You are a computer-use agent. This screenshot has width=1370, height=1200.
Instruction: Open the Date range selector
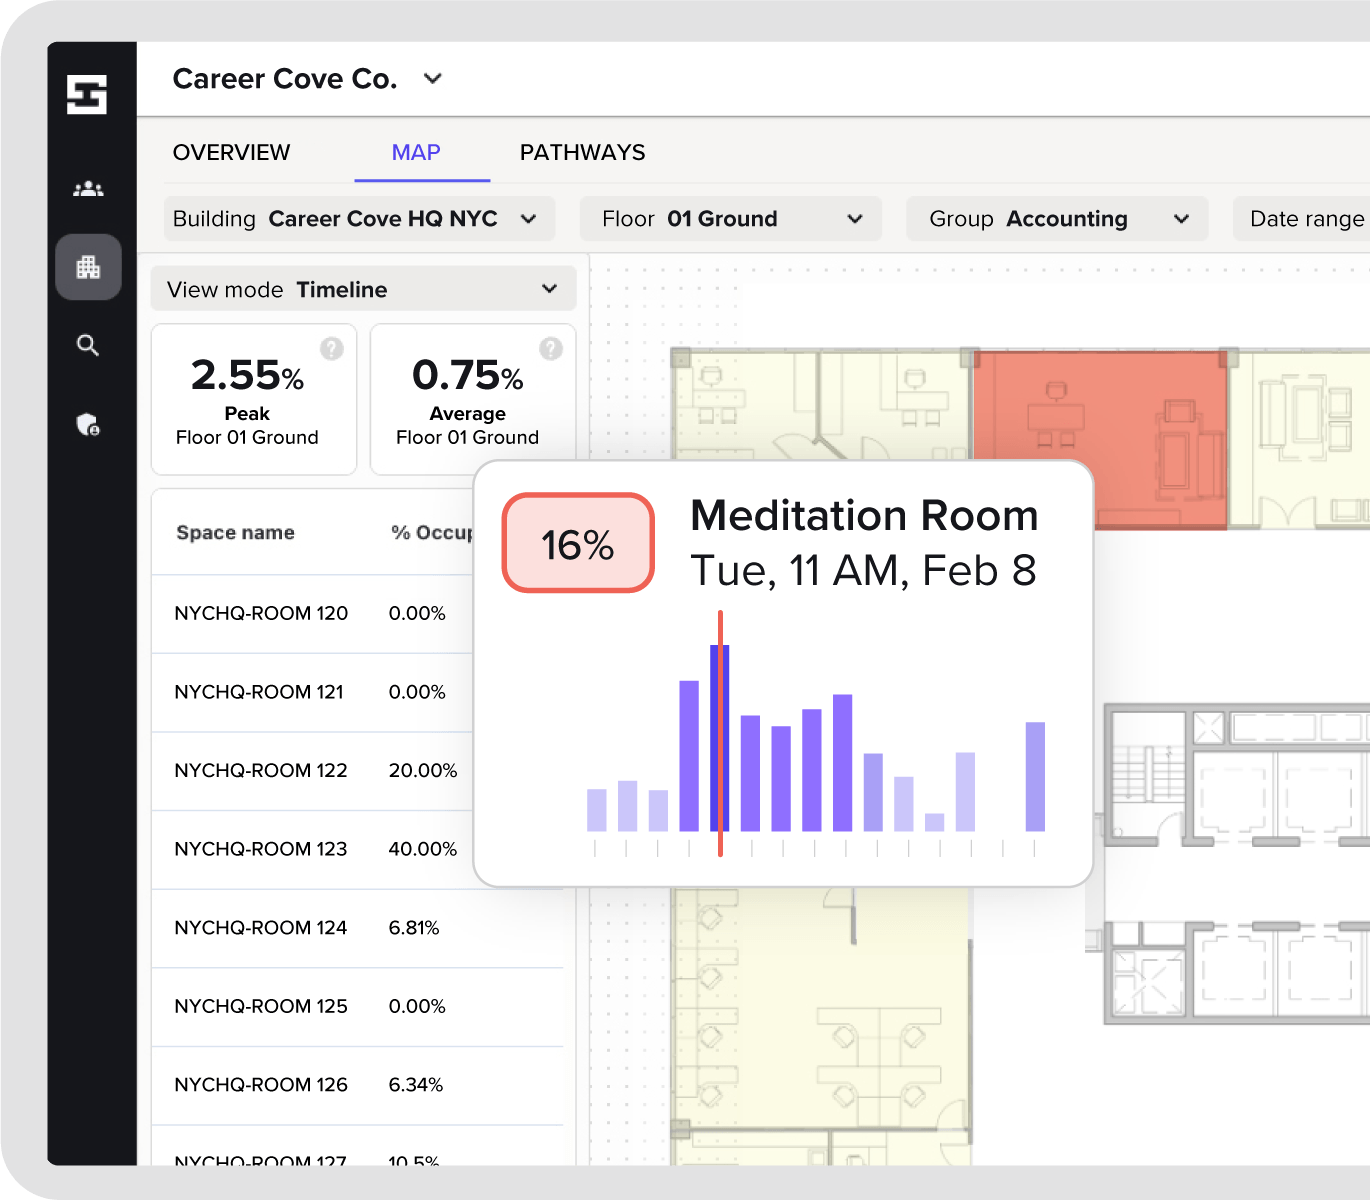(1302, 219)
